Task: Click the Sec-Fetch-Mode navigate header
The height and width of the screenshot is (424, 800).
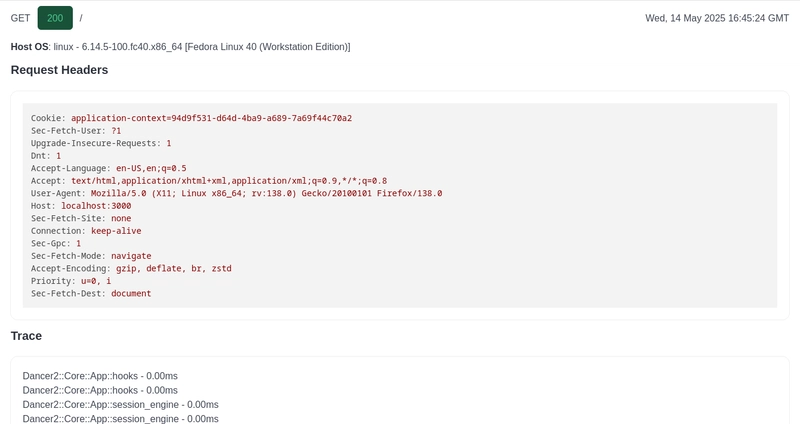Action: (x=91, y=256)
